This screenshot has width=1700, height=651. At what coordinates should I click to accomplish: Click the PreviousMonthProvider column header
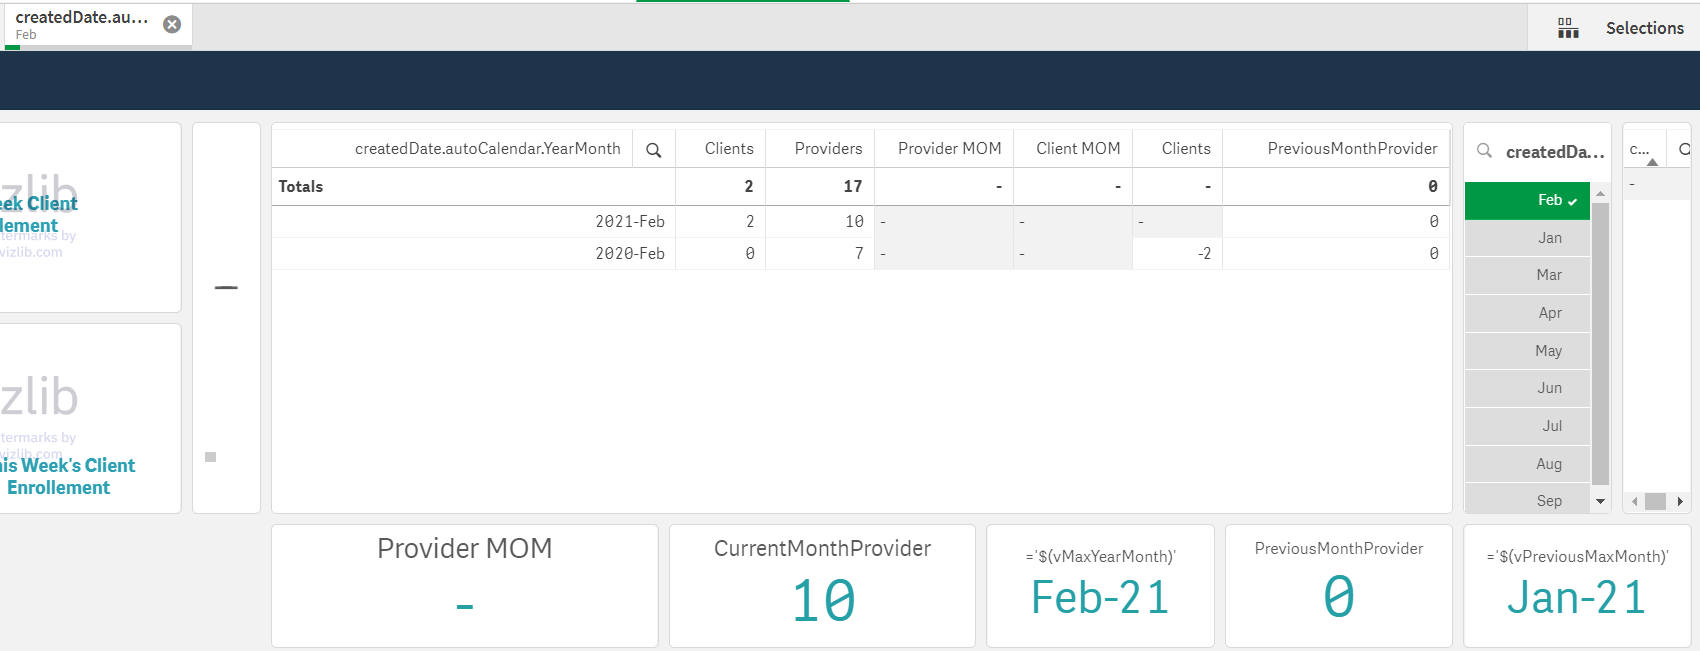click(x=1351, y=149)
